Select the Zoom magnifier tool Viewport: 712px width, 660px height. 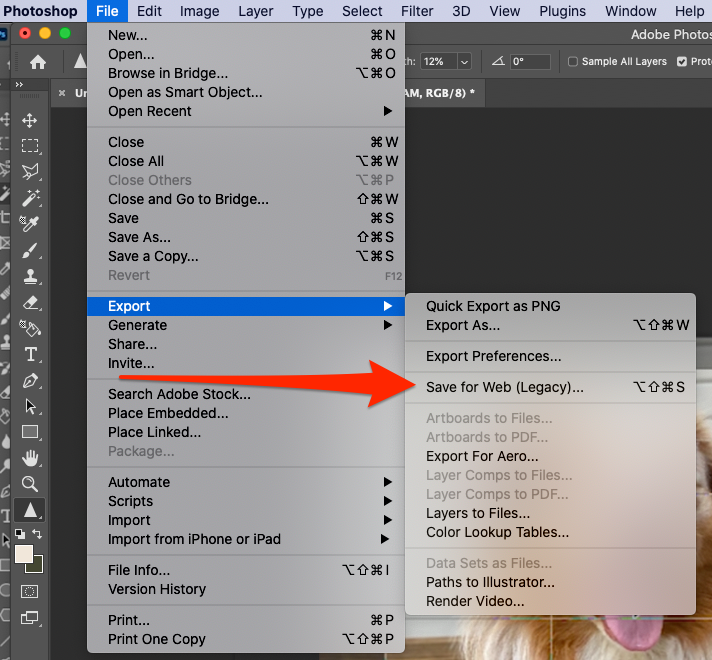point(30,484)
